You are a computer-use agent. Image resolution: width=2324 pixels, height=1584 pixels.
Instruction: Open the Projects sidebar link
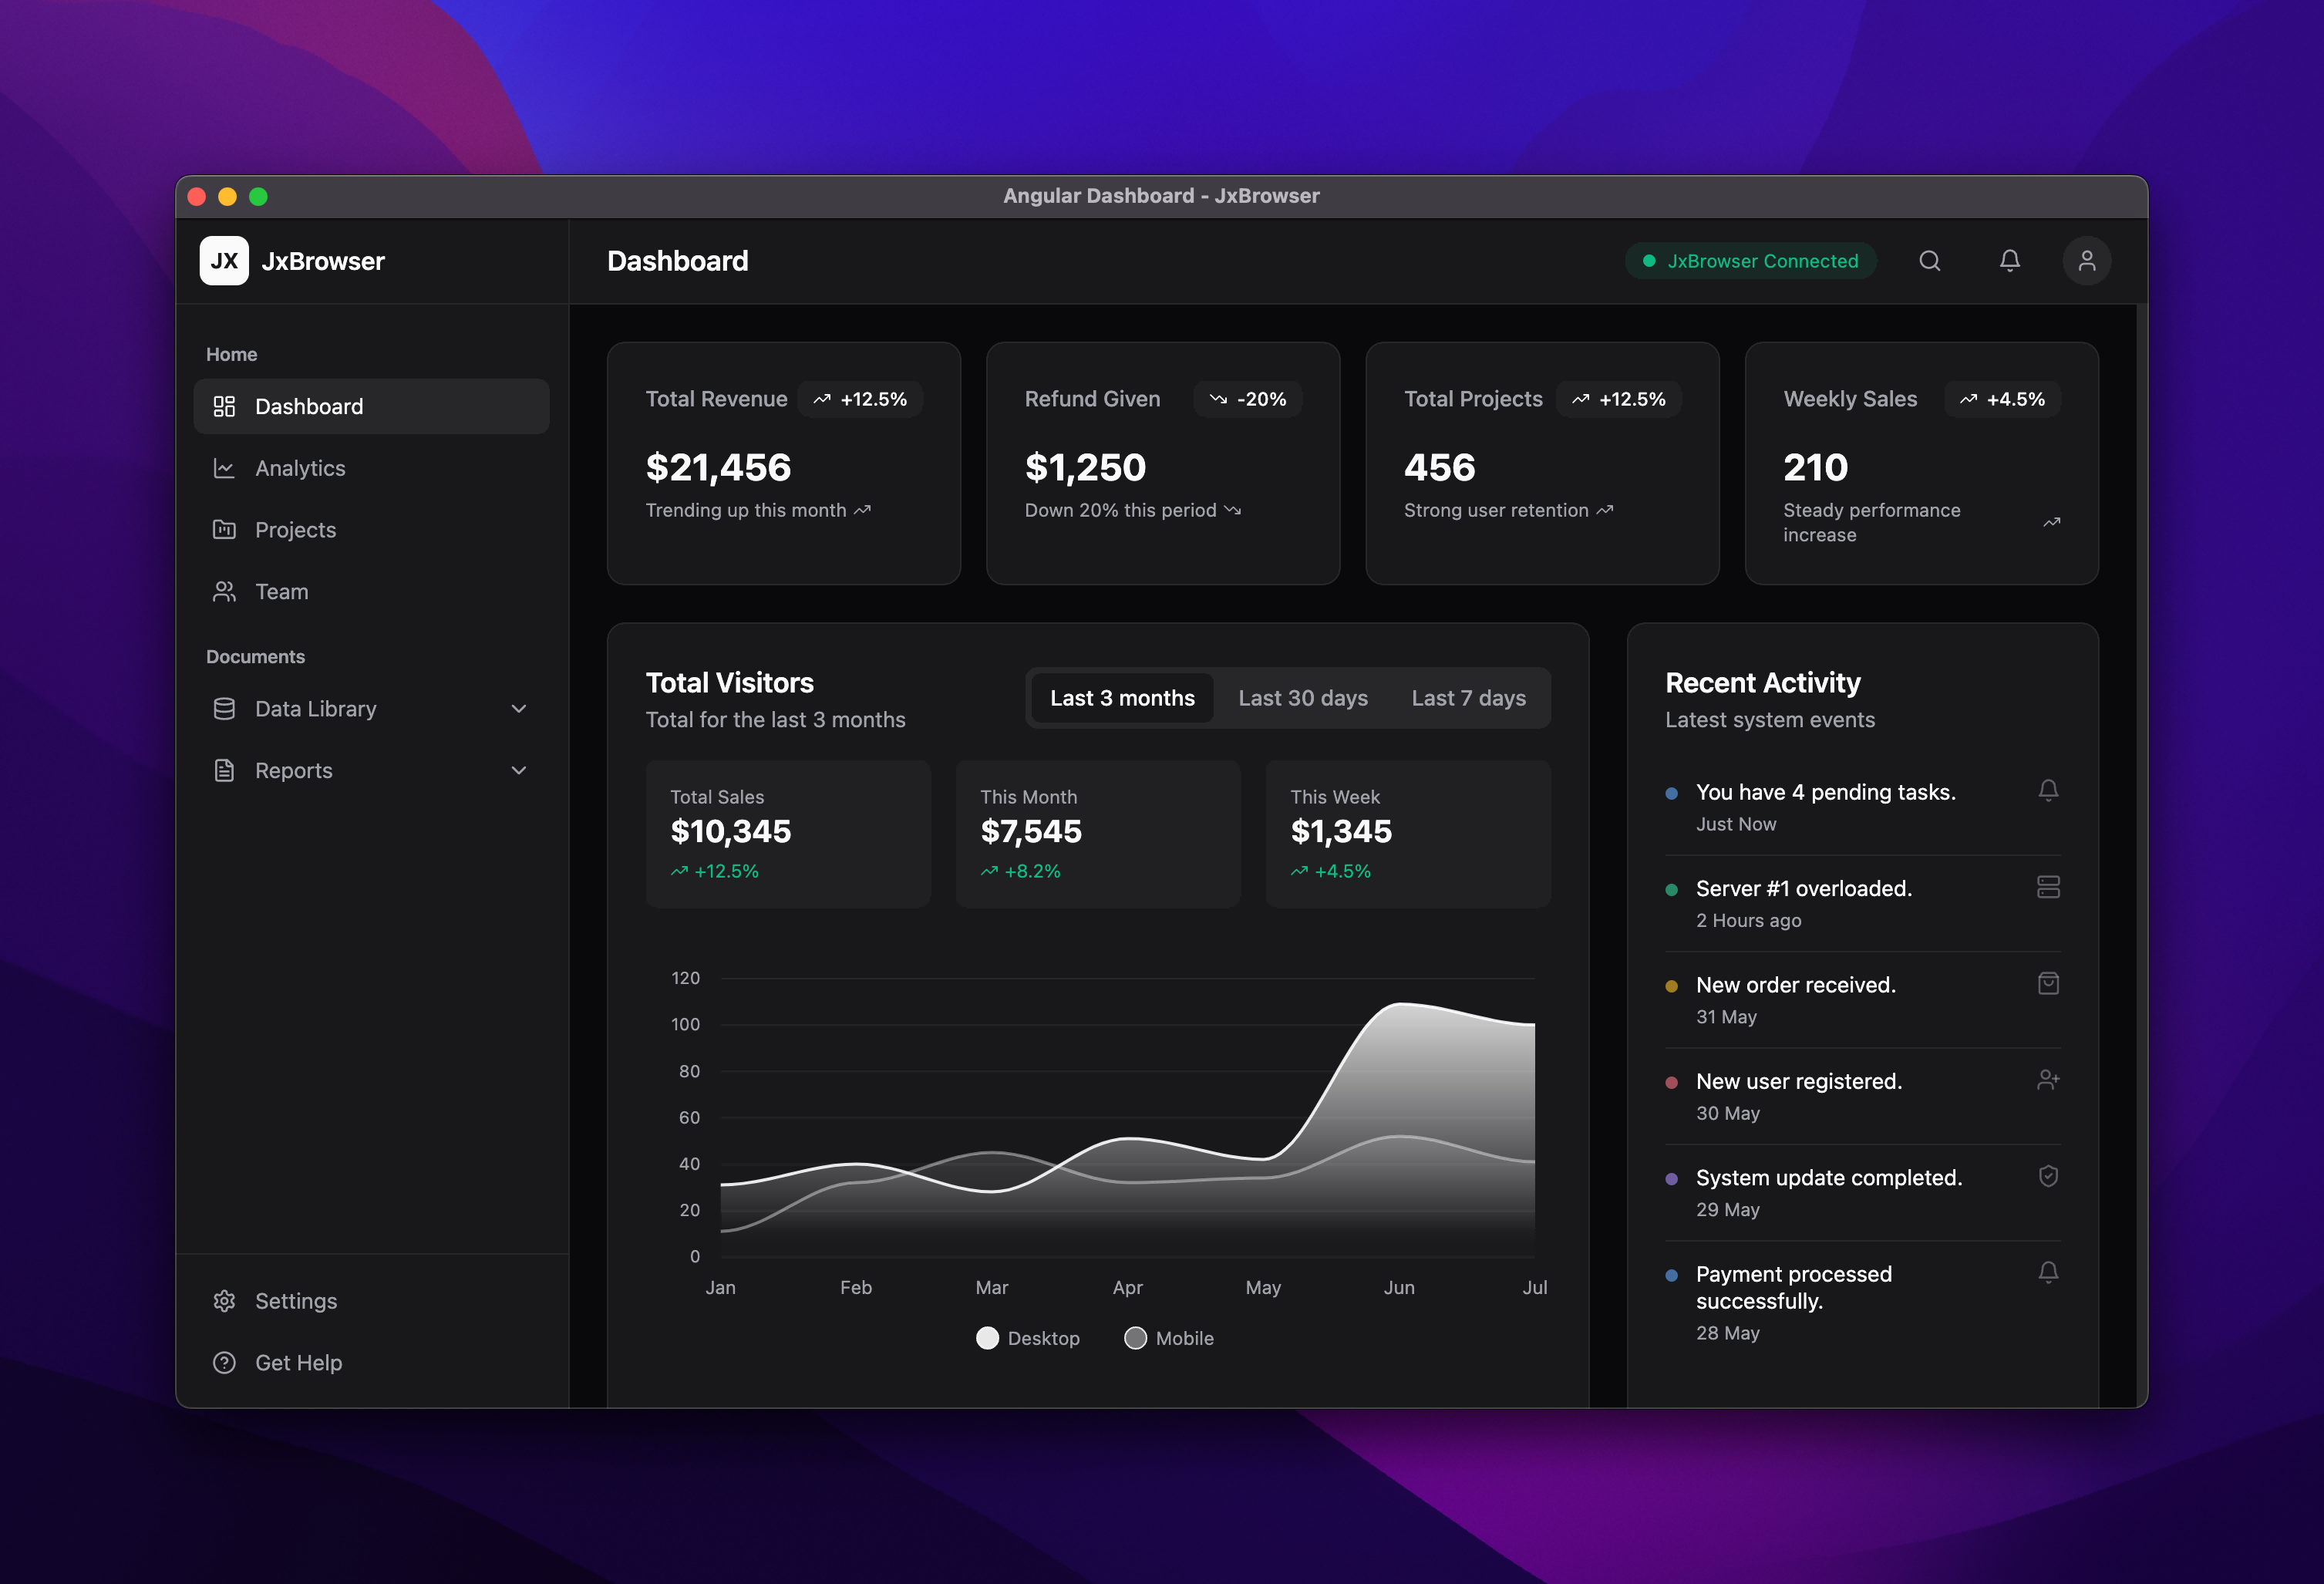[x=295, y=530]
